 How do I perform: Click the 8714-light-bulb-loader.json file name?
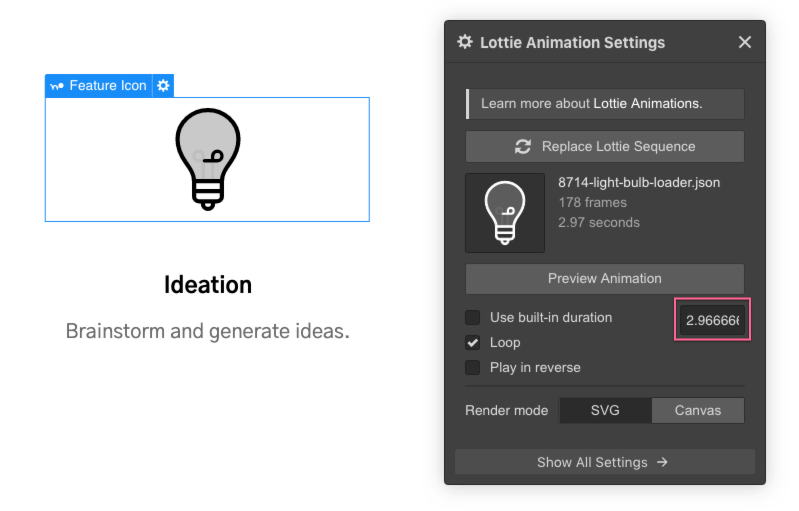click(x=639, y=183)
